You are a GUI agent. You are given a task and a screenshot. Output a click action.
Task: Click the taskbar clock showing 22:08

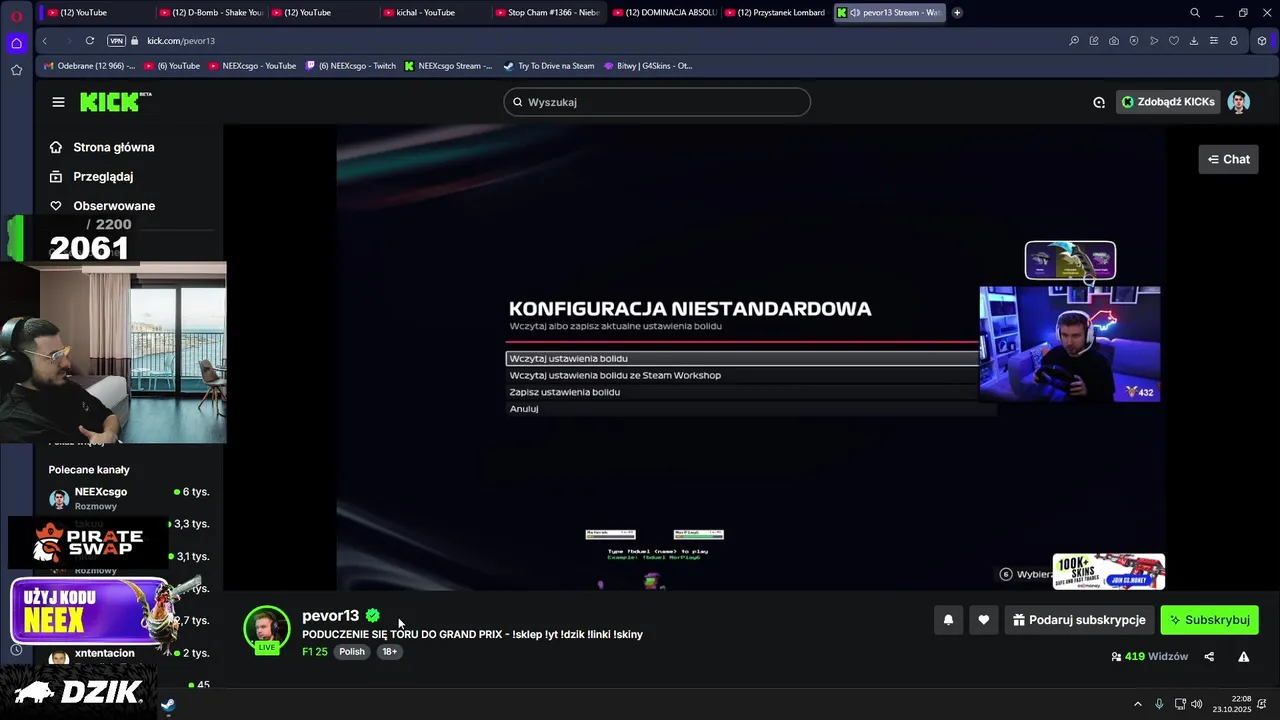pyautogui.click(x=1231, y=704)
